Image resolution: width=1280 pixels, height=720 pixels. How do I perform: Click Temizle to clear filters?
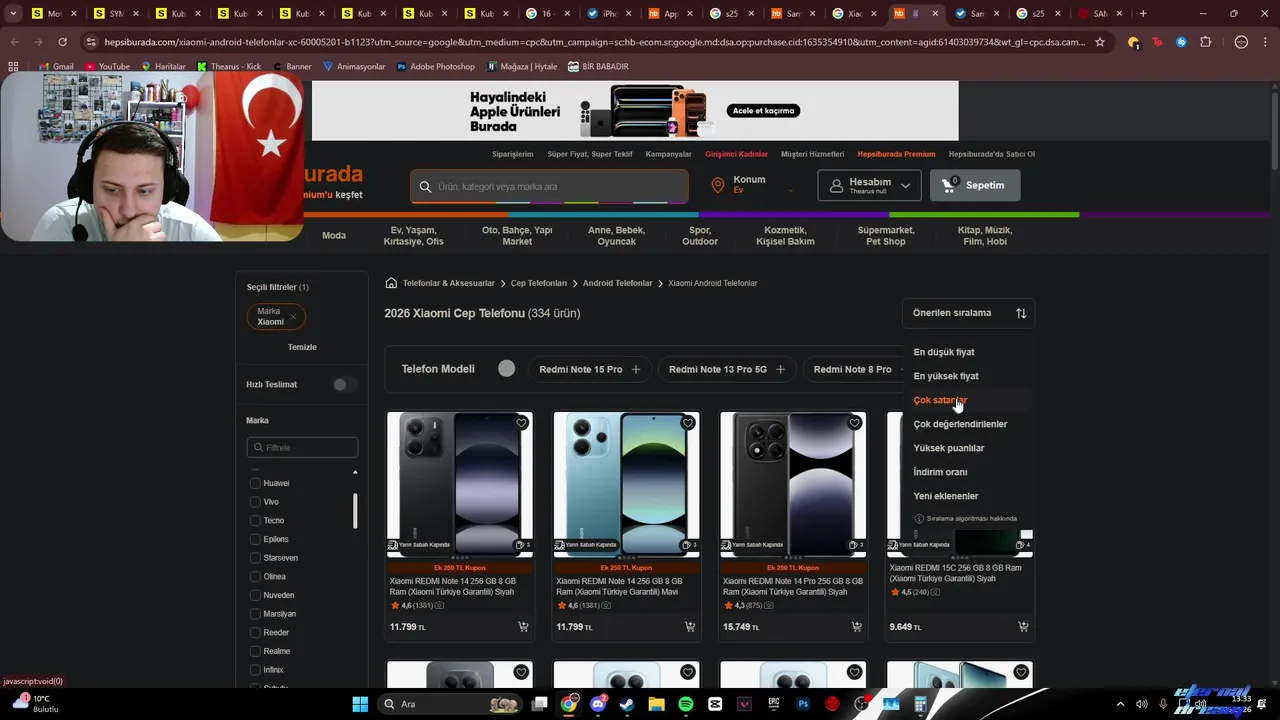point(302,347)
